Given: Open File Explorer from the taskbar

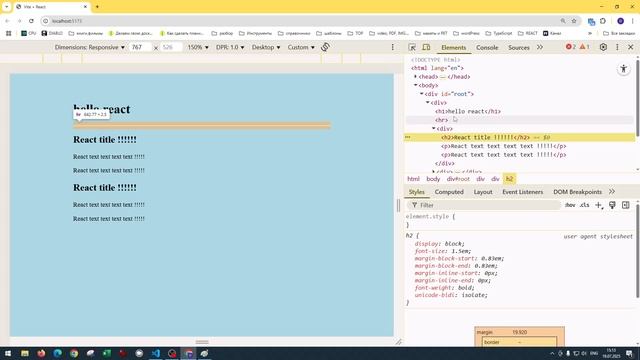Looking at the screenshot, I should coord(25,353).
